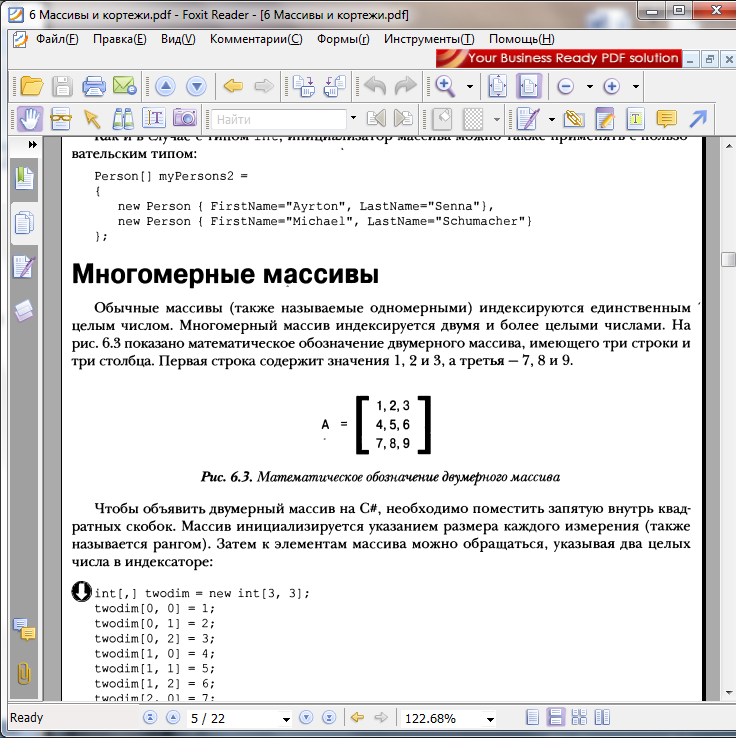Open the Pages thumbnails side panel
Image resolution: width=736 pixels, height=738 pixels.
click(x=24, y=223)
